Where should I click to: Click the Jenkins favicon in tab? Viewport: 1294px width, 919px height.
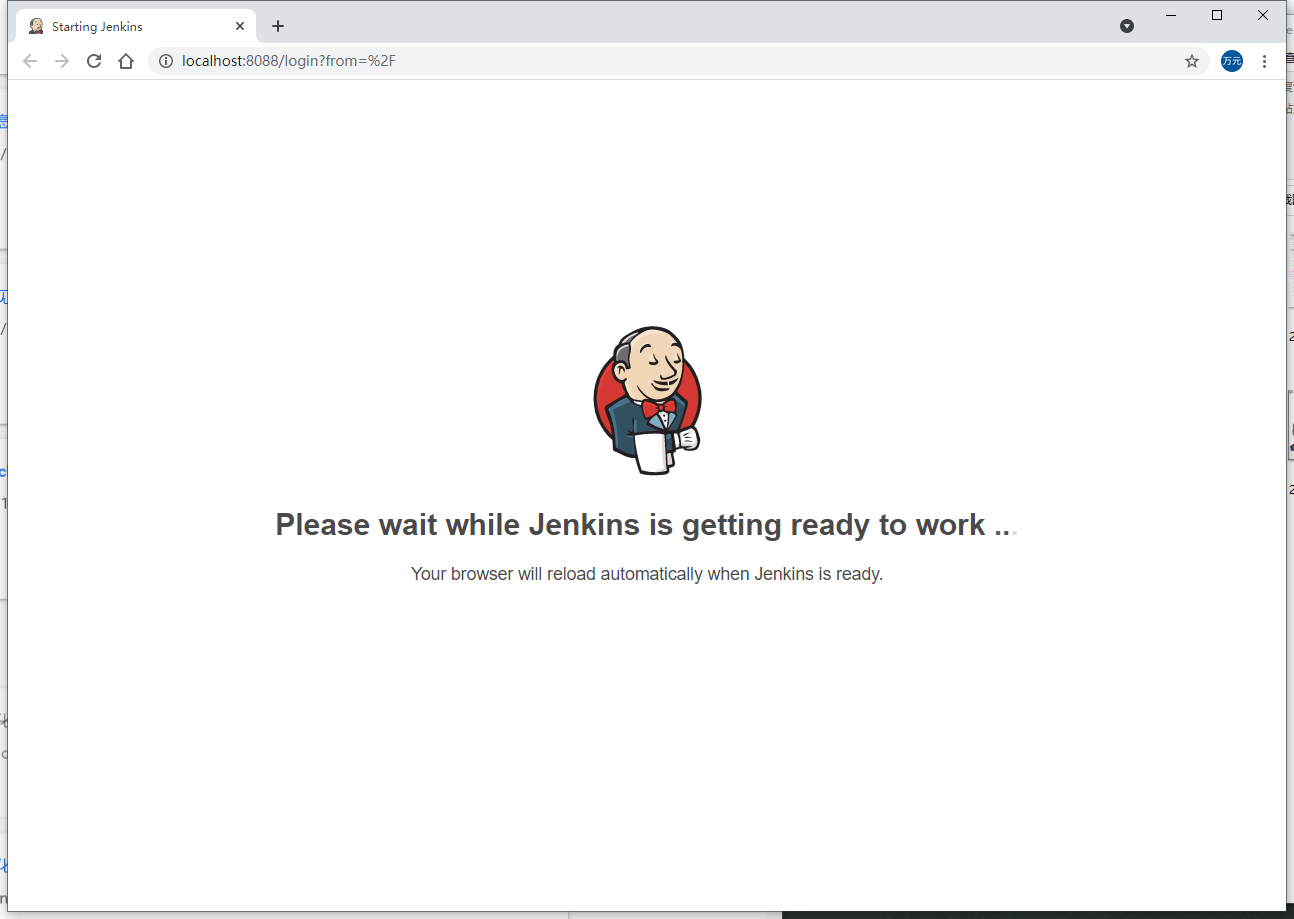pos(36,26)
